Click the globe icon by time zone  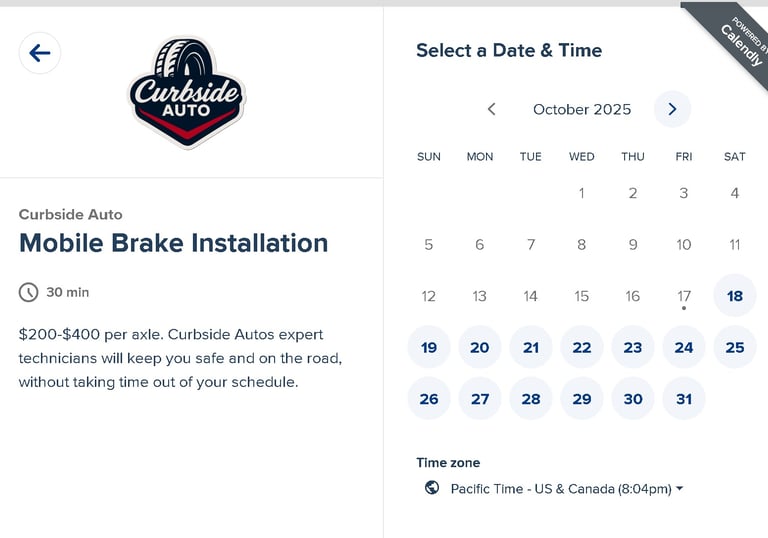[x=432, y=488]
